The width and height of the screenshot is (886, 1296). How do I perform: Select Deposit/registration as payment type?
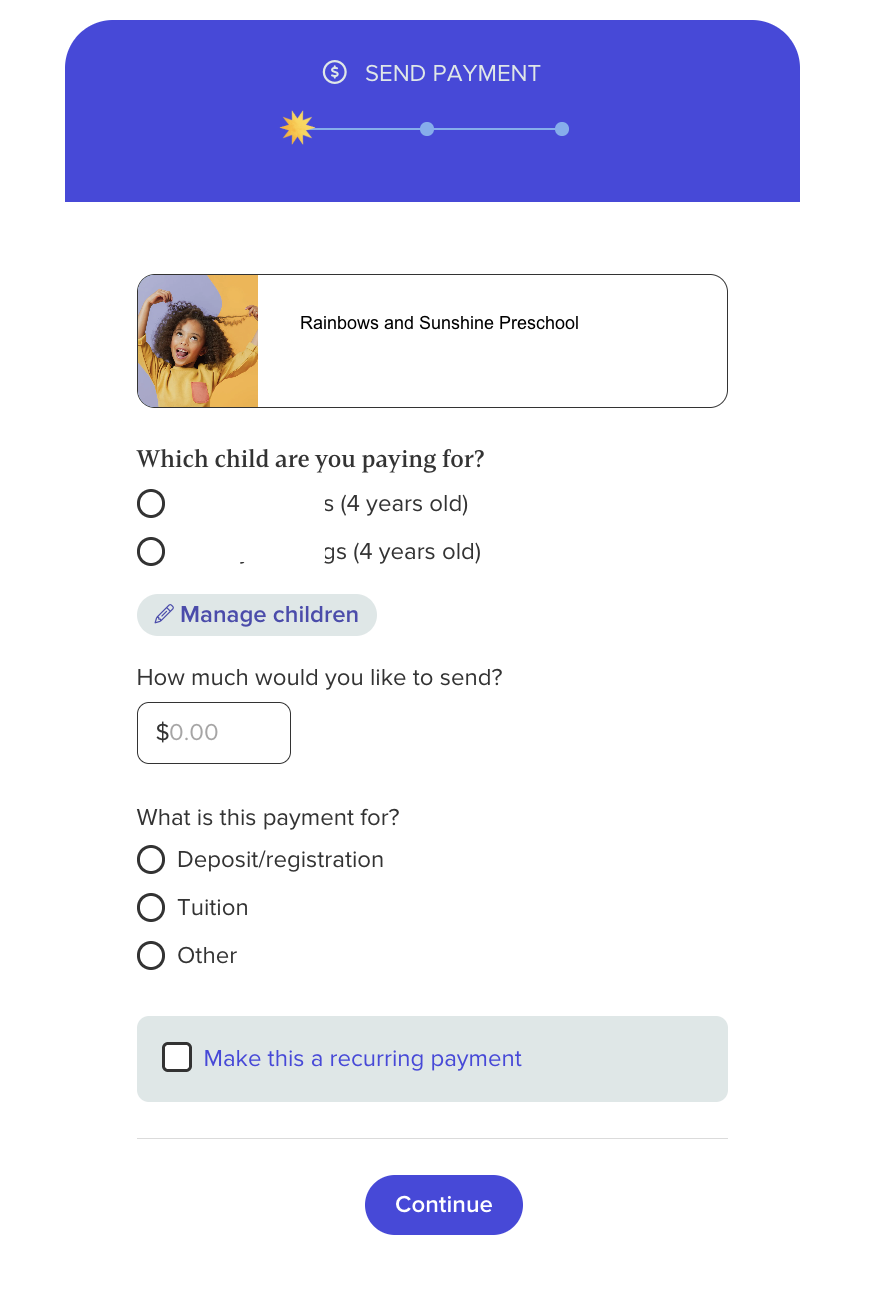click(x=151, y=860)
